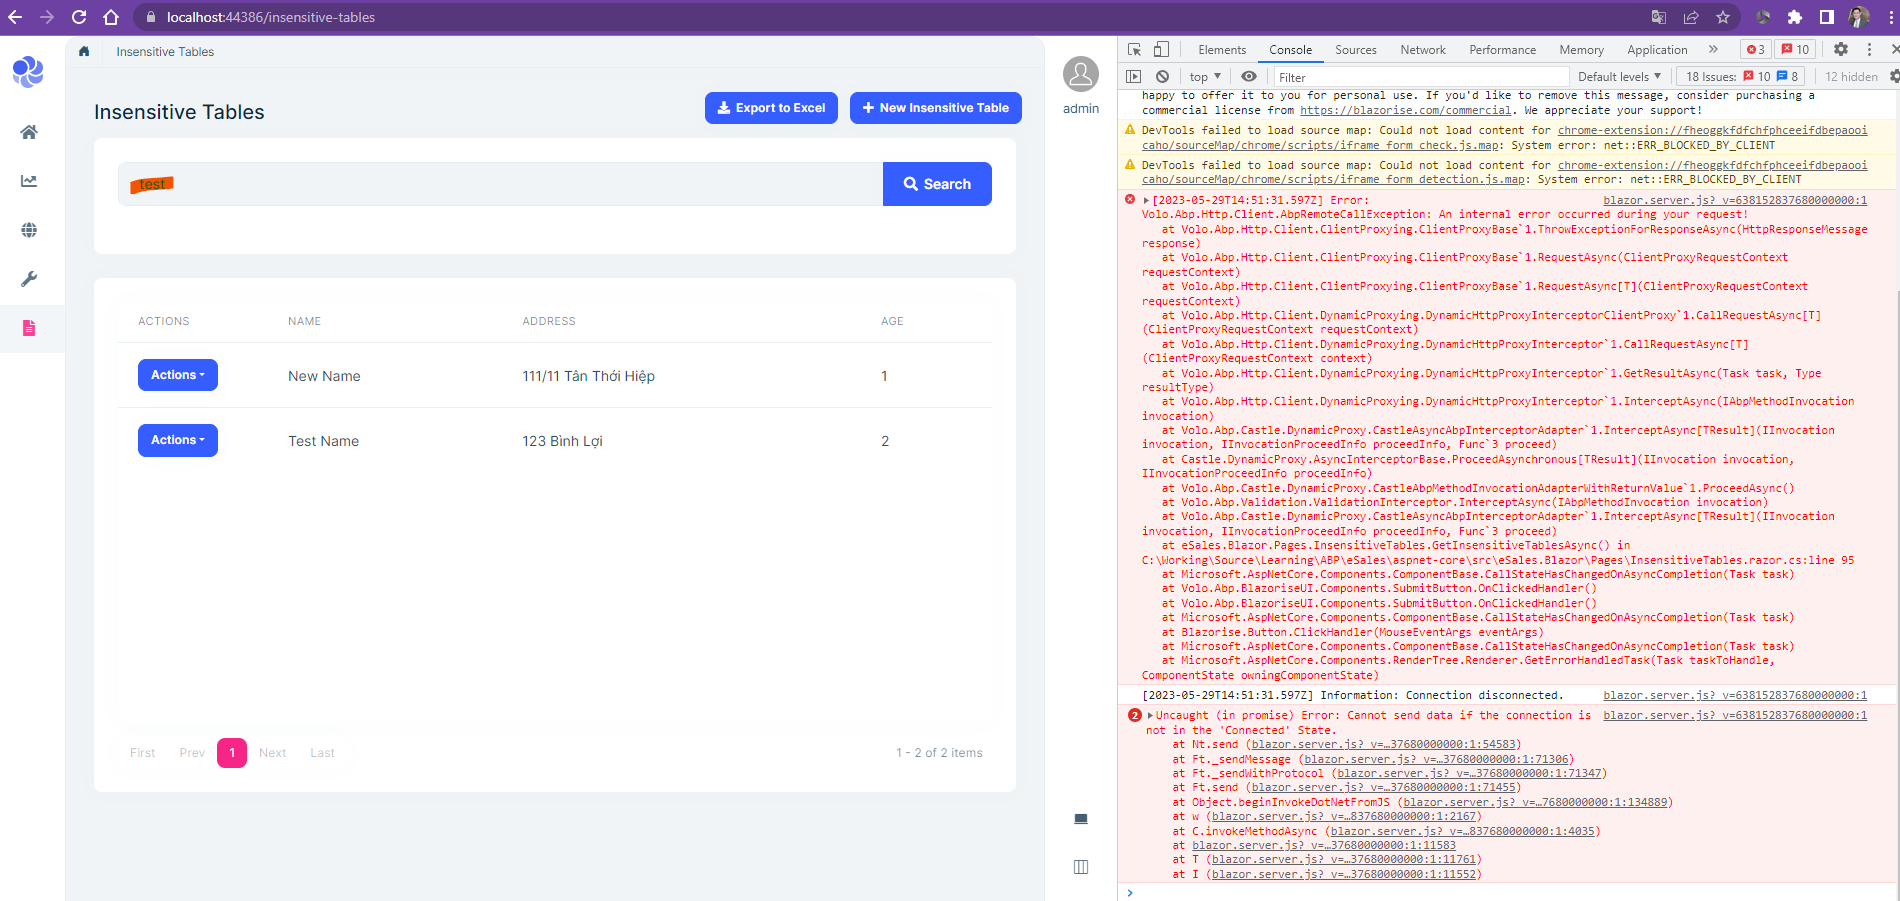Switch to the Network tab
The height and width of the screenshot is (901, 1900).
point(1422,50)
